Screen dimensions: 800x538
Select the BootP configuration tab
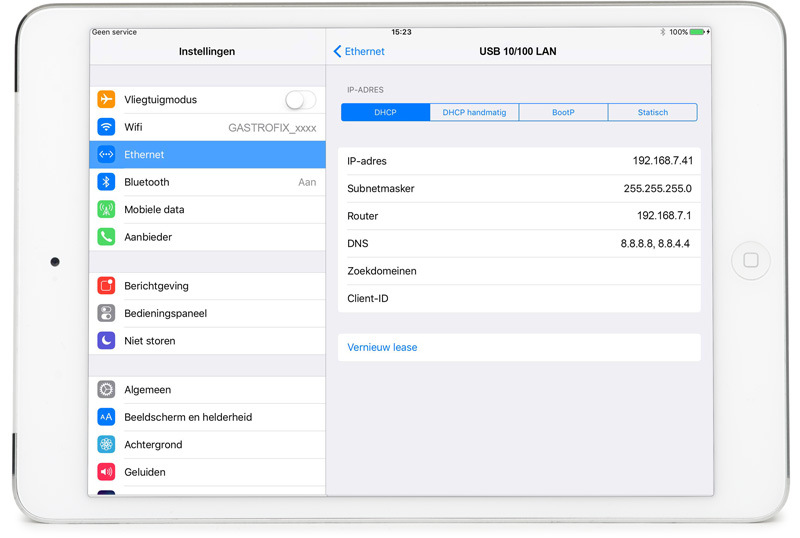click(x=563, y=113)
